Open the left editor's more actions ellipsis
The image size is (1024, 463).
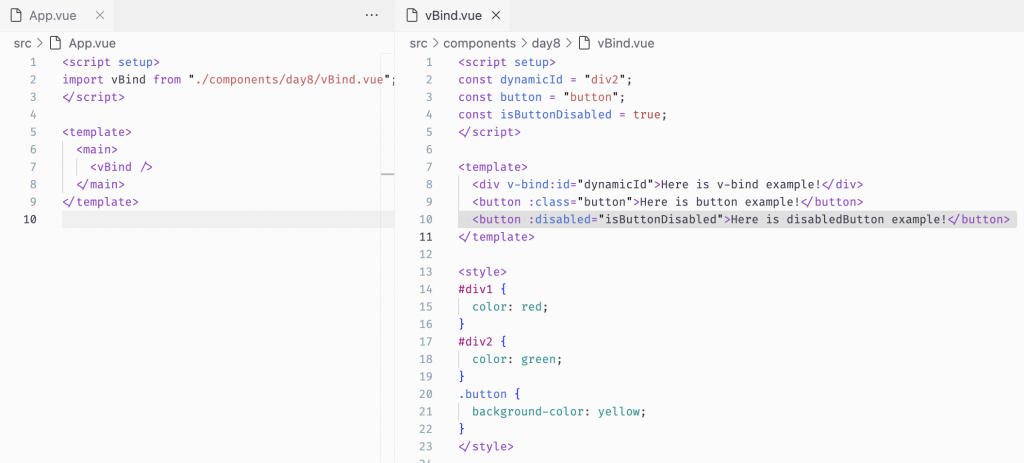point(372,15)
